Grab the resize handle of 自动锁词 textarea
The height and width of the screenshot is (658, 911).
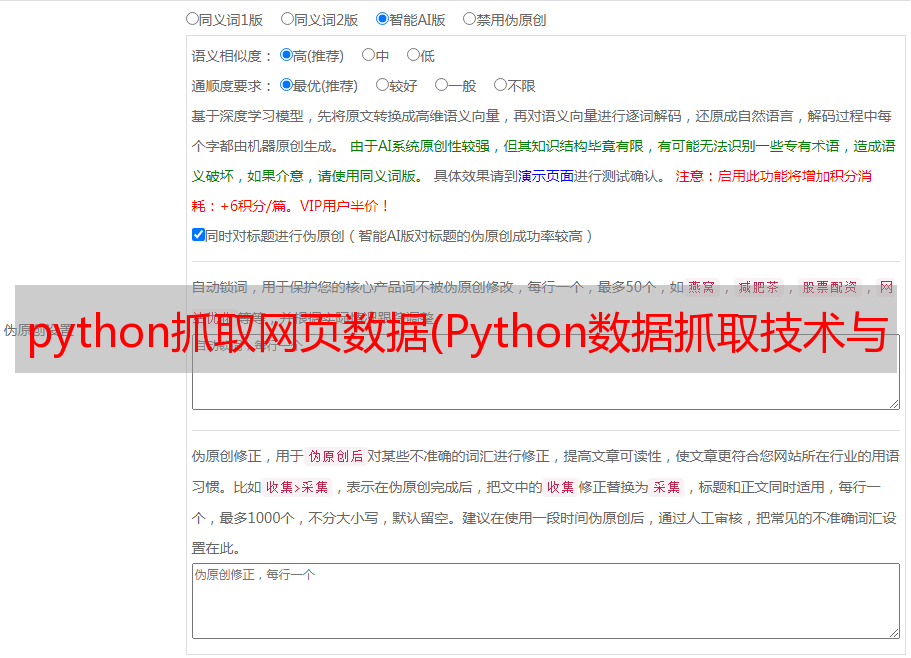[894, 404]
